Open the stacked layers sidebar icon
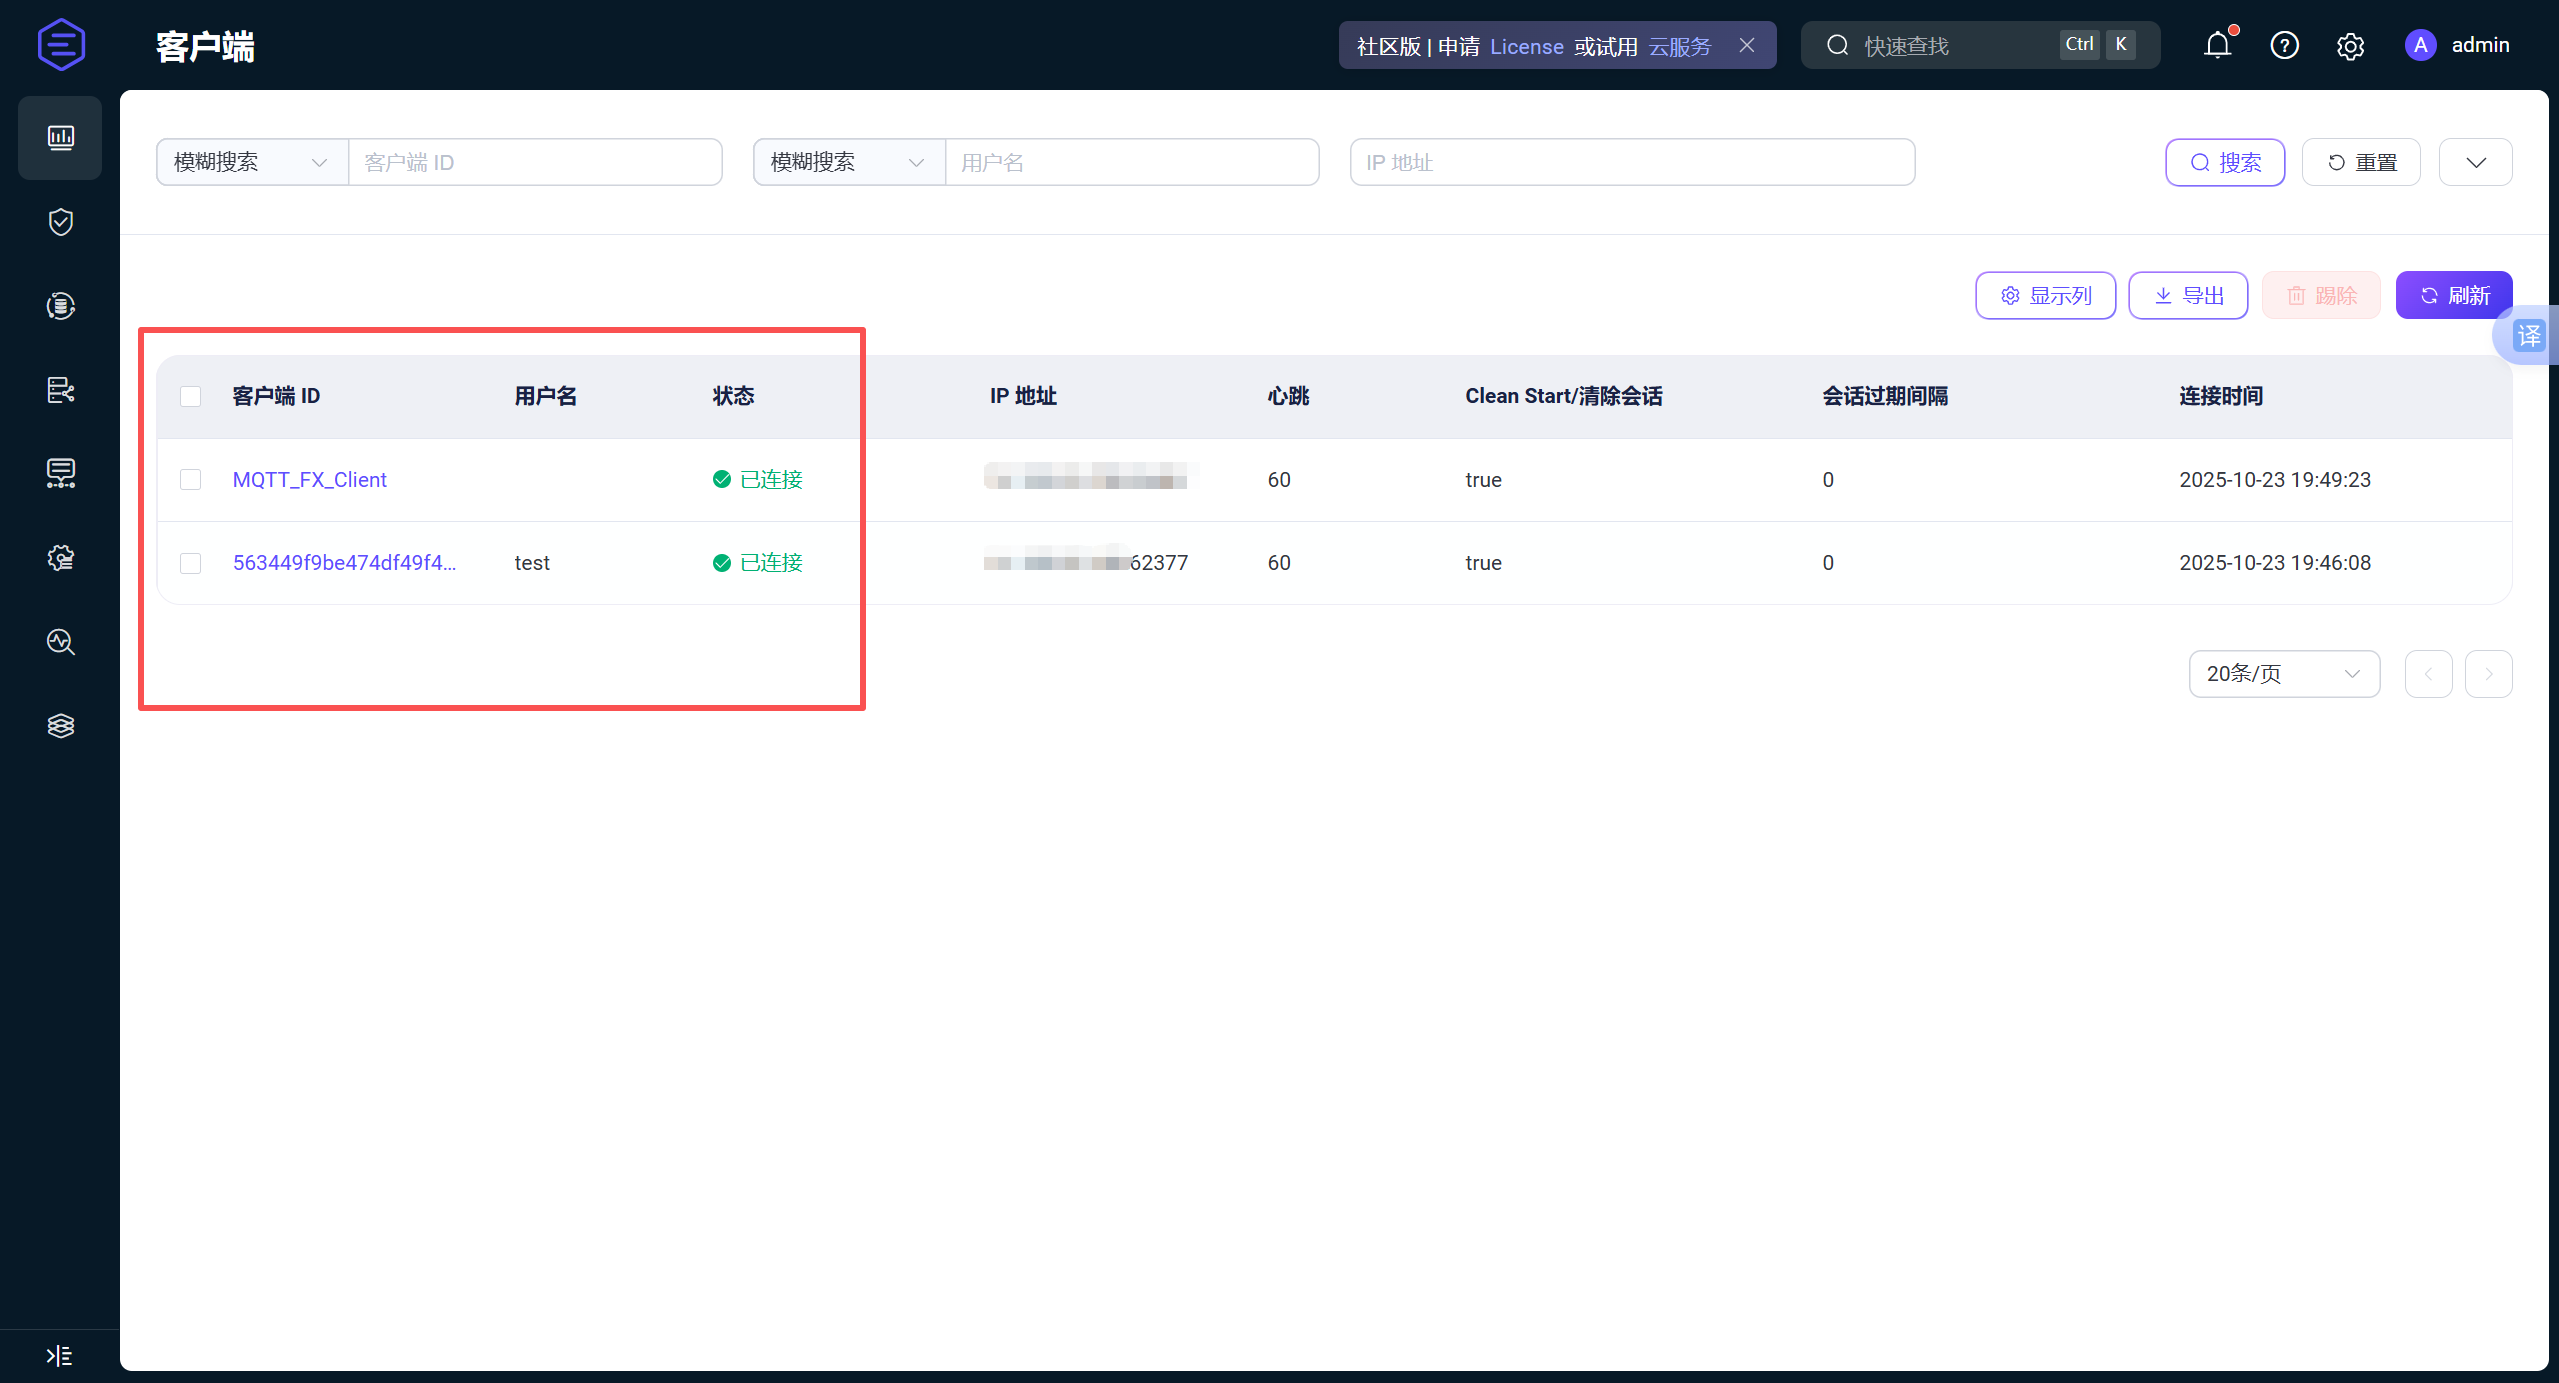Viewport: 2559px width, 1383px height. (60, 726)
